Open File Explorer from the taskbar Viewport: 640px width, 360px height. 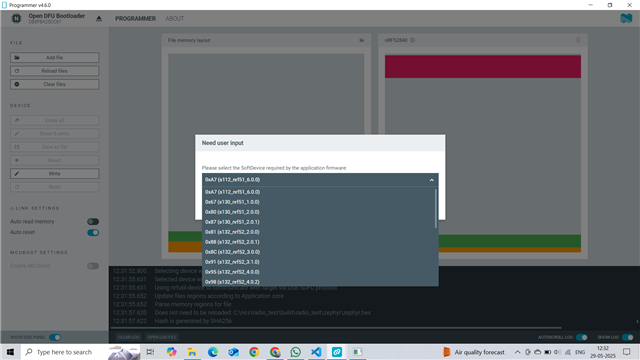(192, 352)
